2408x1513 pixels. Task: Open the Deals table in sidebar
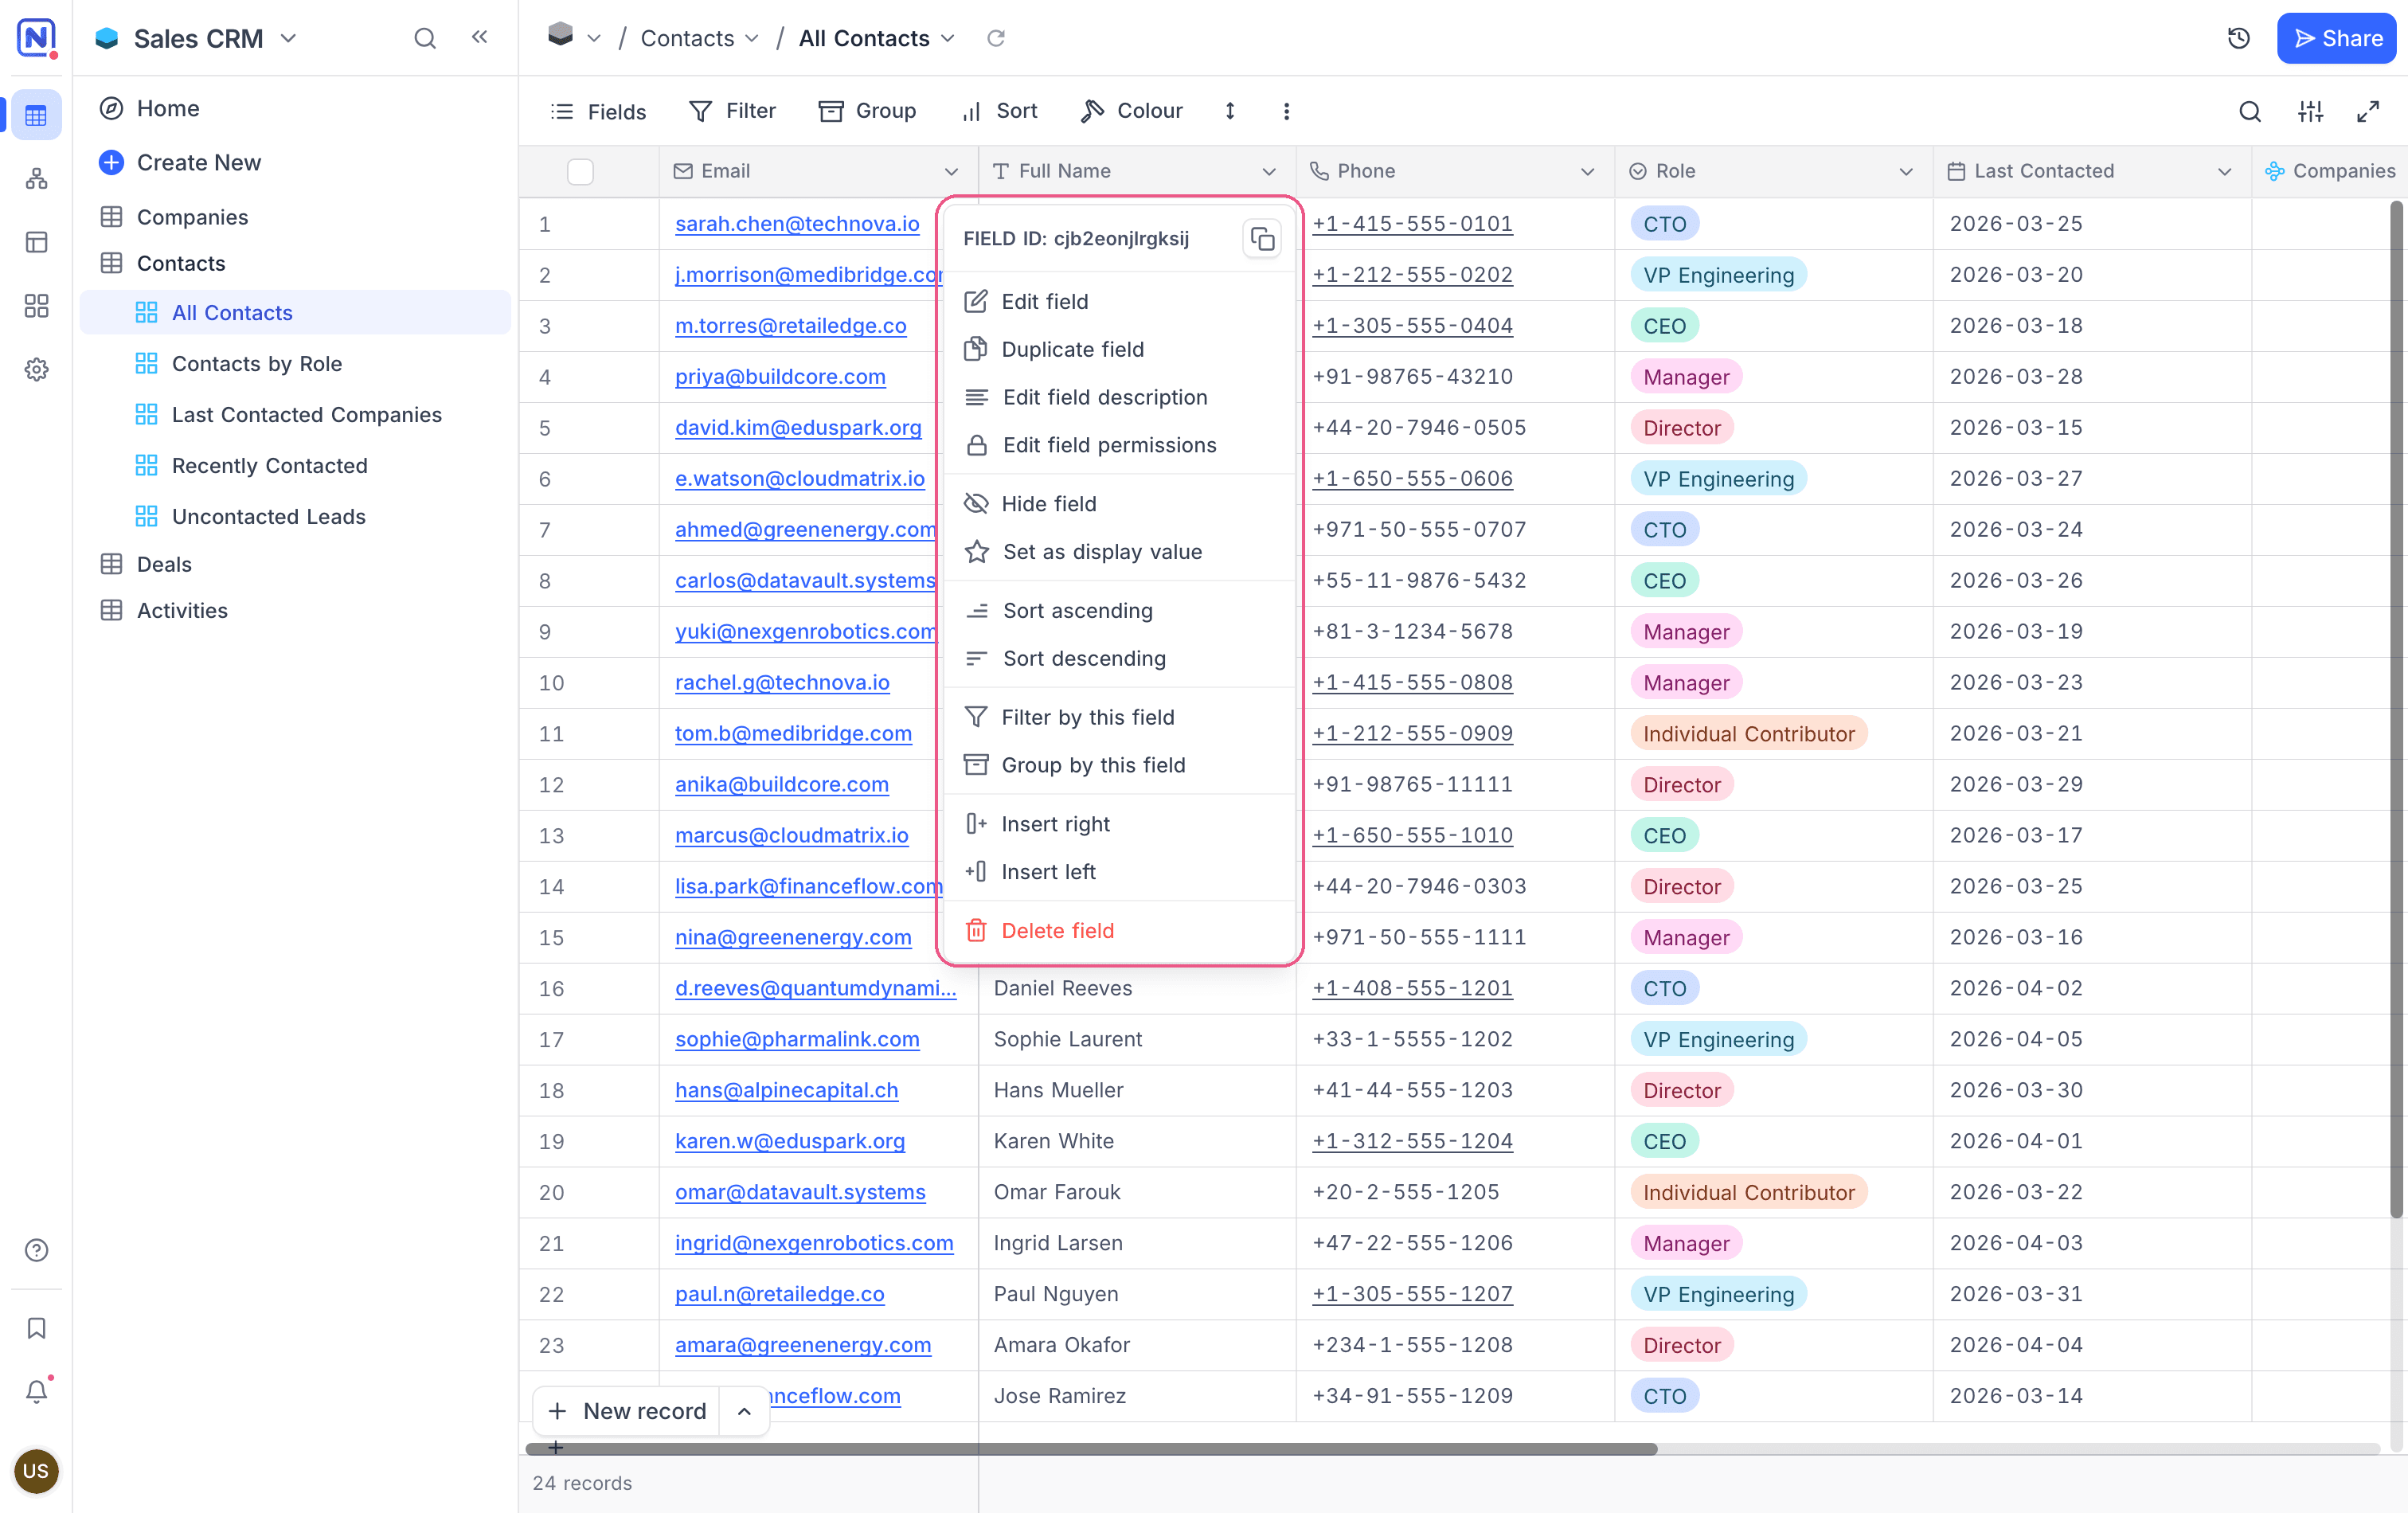coord(164,564)
